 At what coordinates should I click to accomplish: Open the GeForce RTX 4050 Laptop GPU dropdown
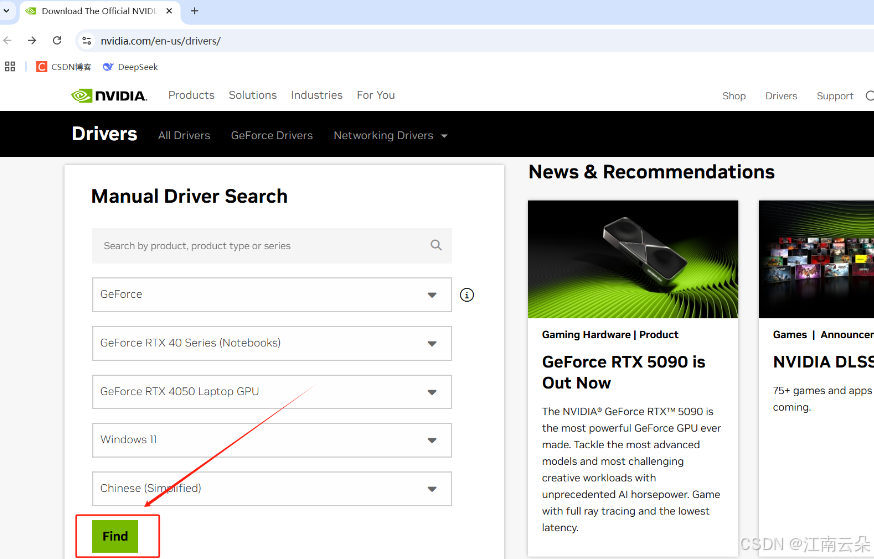point(271,392)
